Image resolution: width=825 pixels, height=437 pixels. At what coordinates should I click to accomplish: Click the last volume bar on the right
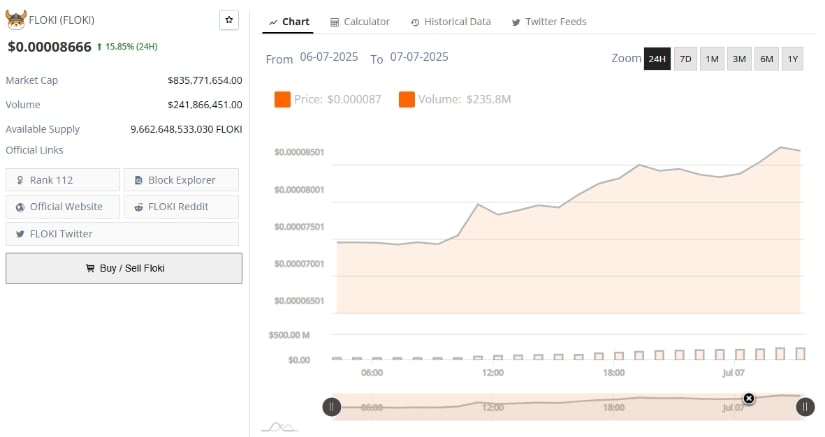tap(800, 354)
